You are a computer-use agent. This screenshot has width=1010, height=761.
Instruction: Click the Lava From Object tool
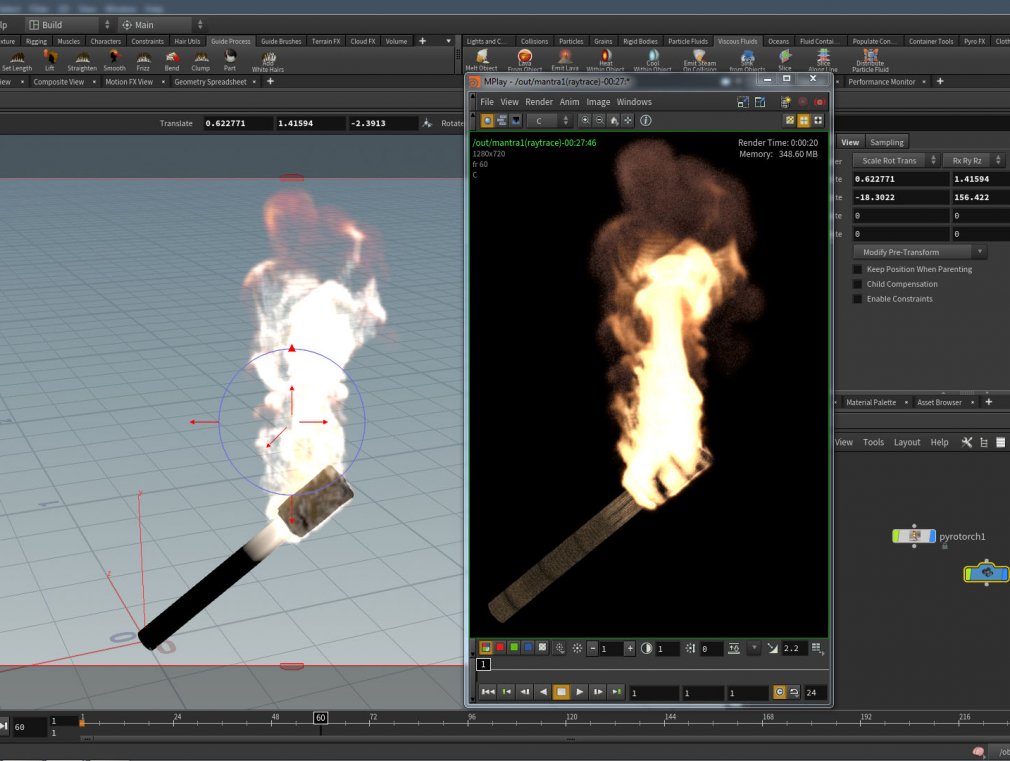click(524, 61)
